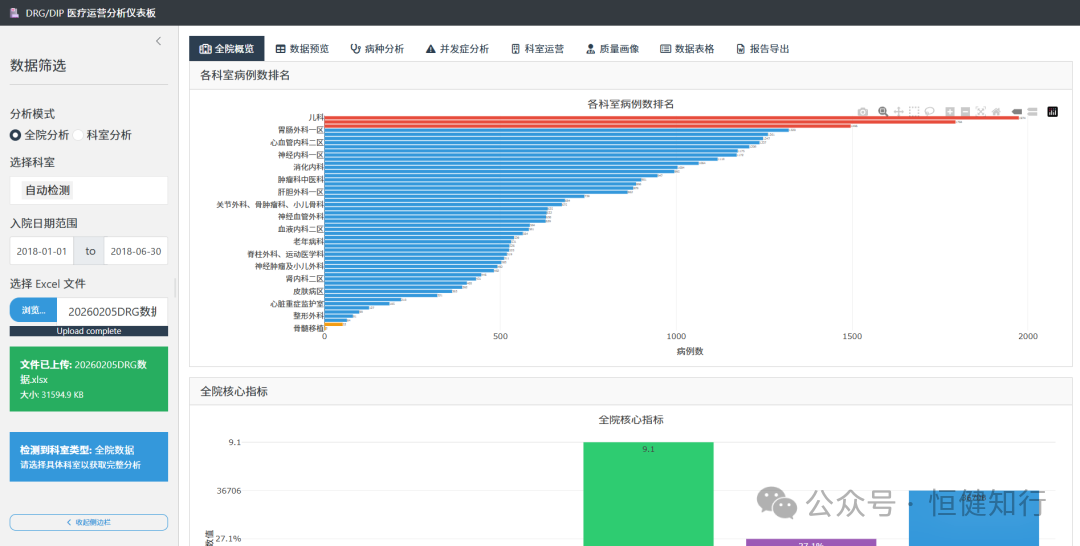The height and width of the screenshot is (546, 1080).
Task: Switch to the 质量画像 tab
Action: (x=612, y=49)
